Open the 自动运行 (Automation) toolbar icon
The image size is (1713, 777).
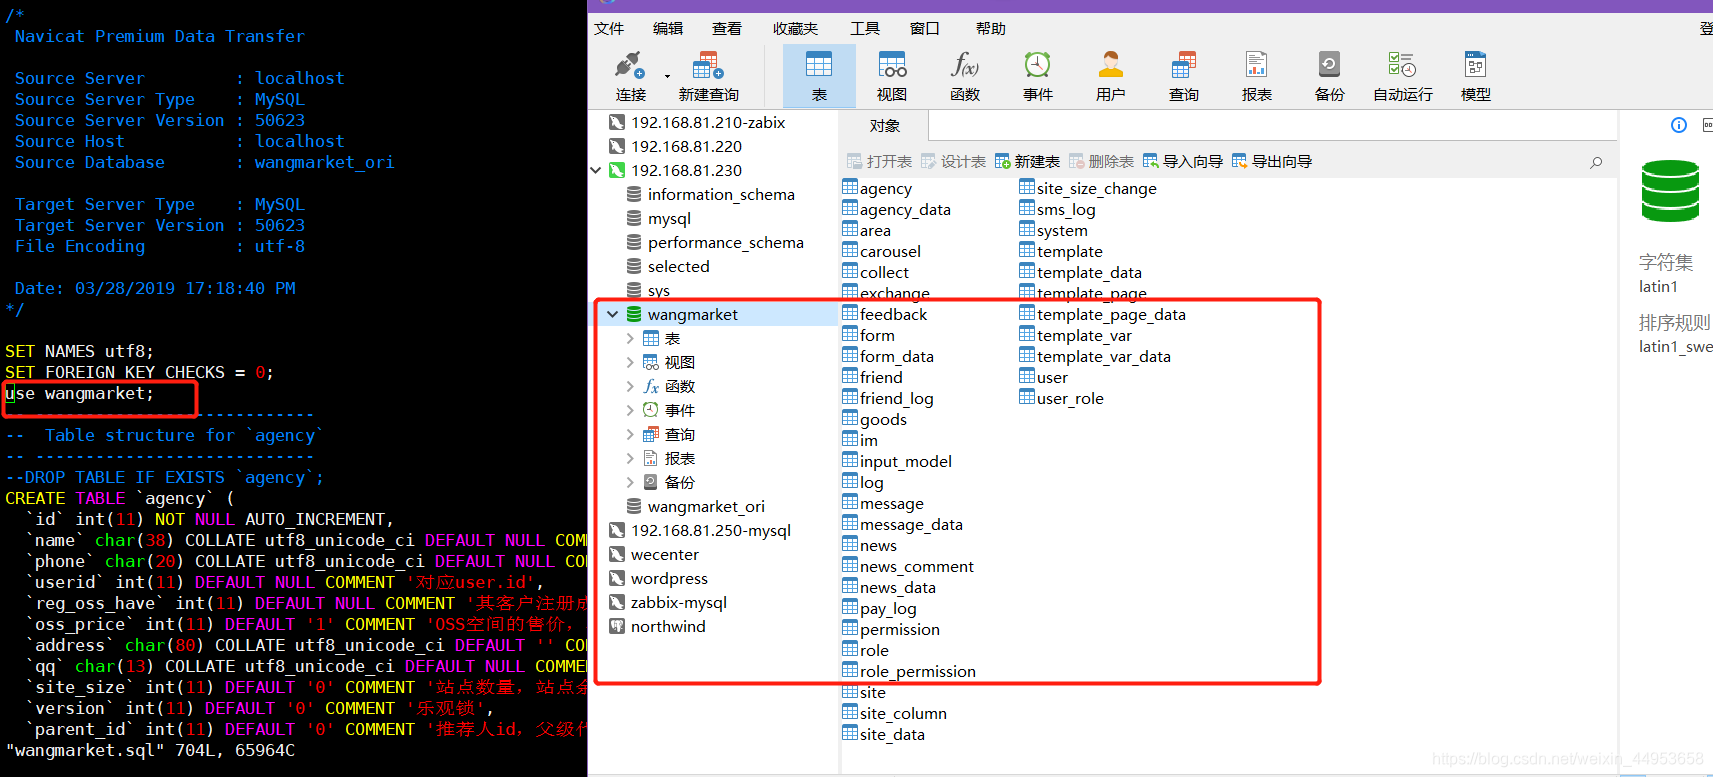1403,76
